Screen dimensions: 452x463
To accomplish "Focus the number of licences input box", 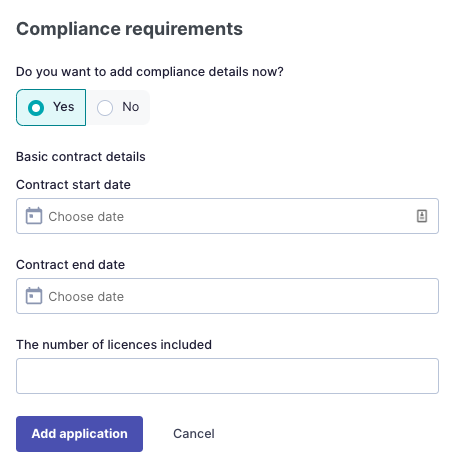I will 227,376.
